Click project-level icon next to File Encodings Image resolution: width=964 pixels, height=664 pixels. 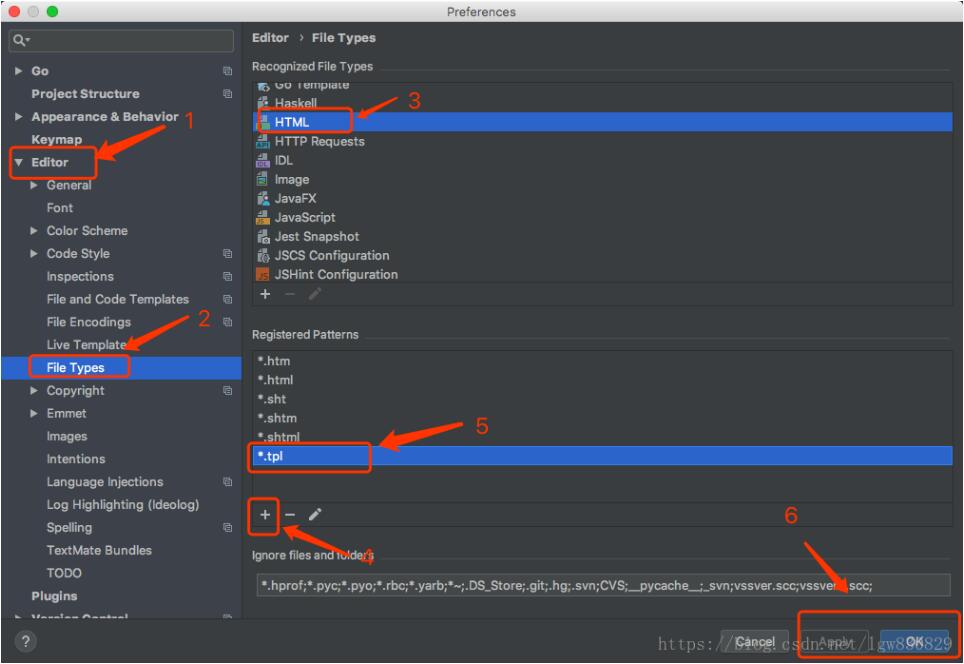point(227,322)
